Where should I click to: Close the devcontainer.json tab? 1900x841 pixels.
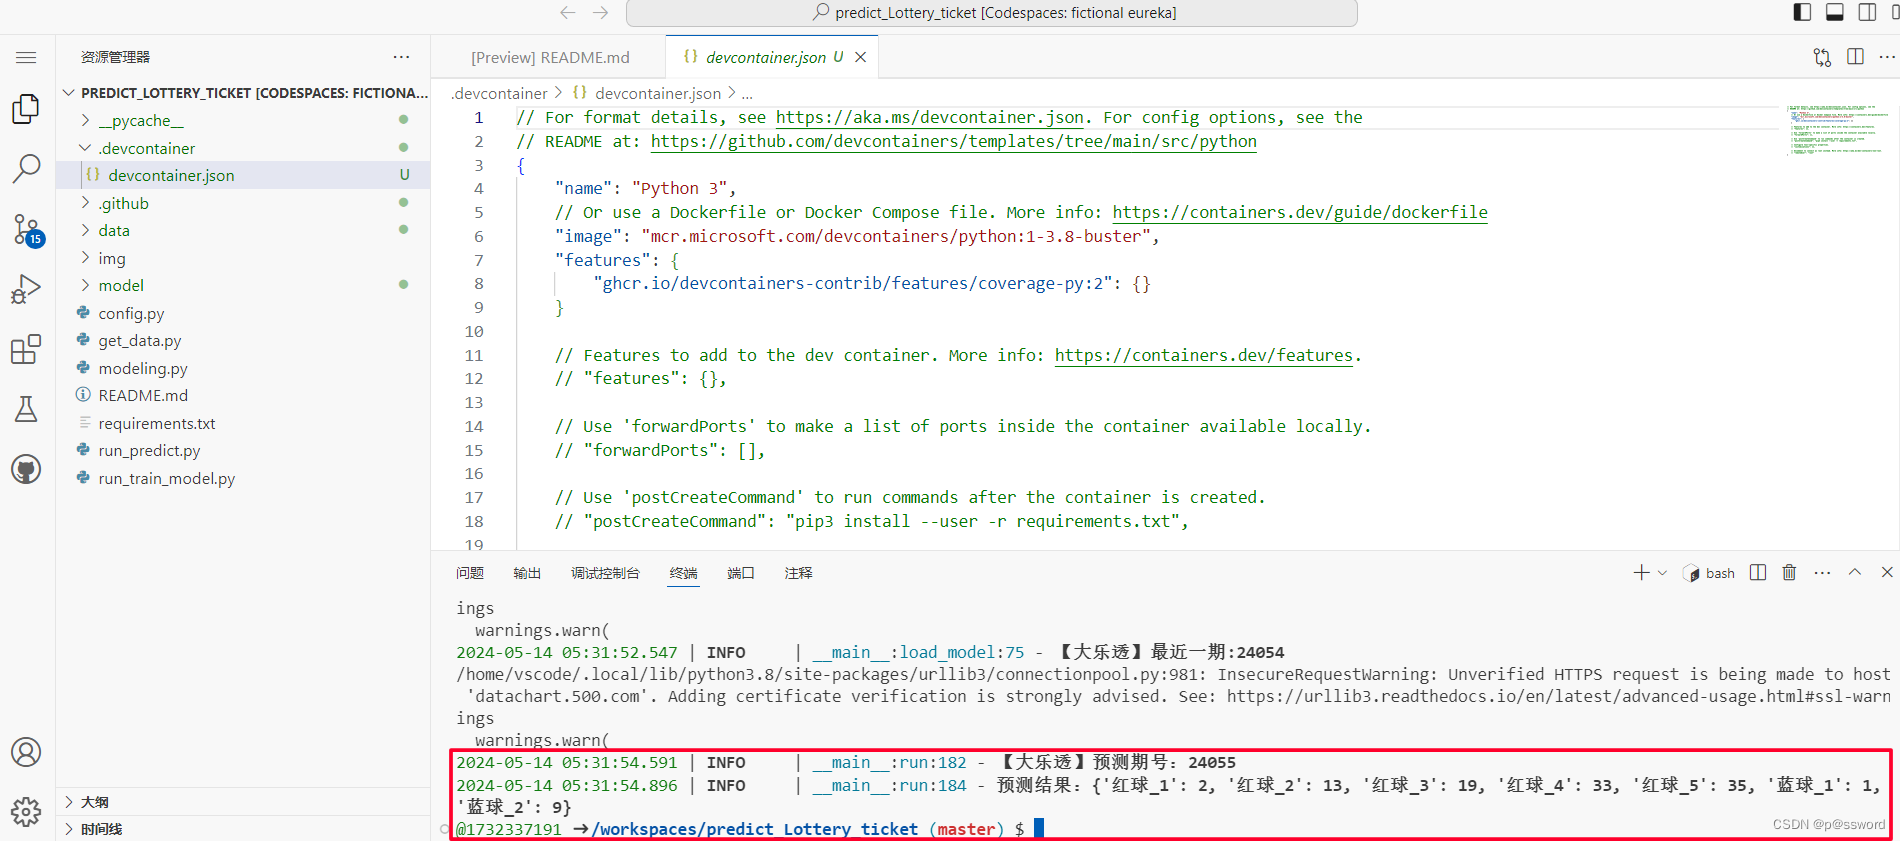(860, 57)
